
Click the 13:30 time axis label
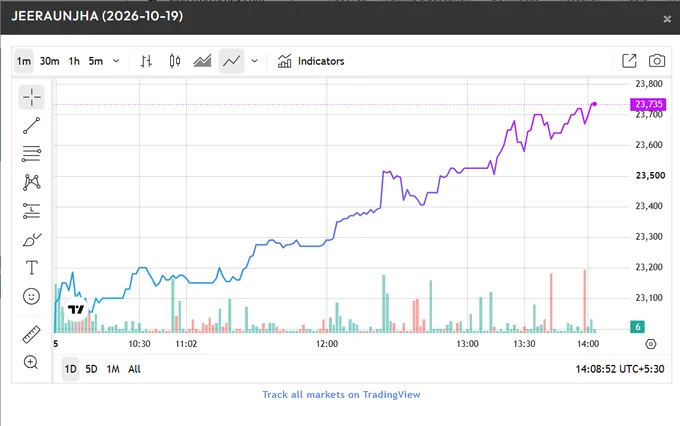tap(524, 344)
